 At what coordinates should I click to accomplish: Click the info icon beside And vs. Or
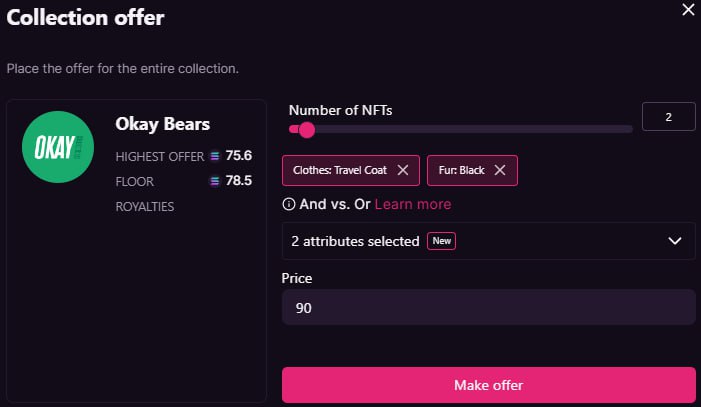click(x=289, y=204)
